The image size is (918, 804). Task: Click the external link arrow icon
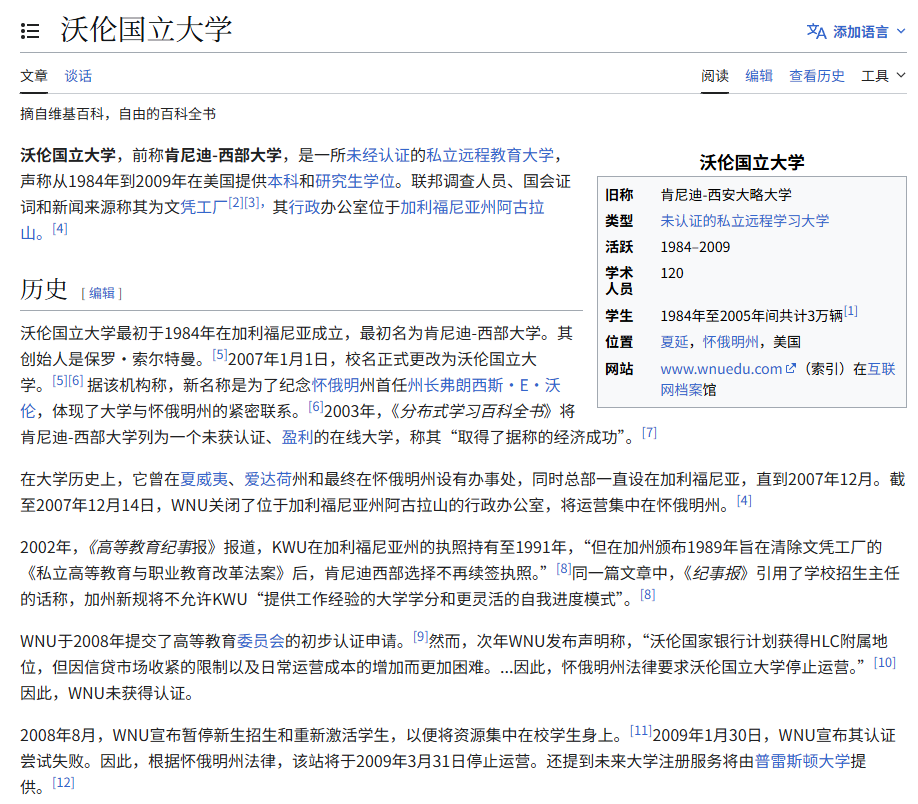(x=790, y=369)
